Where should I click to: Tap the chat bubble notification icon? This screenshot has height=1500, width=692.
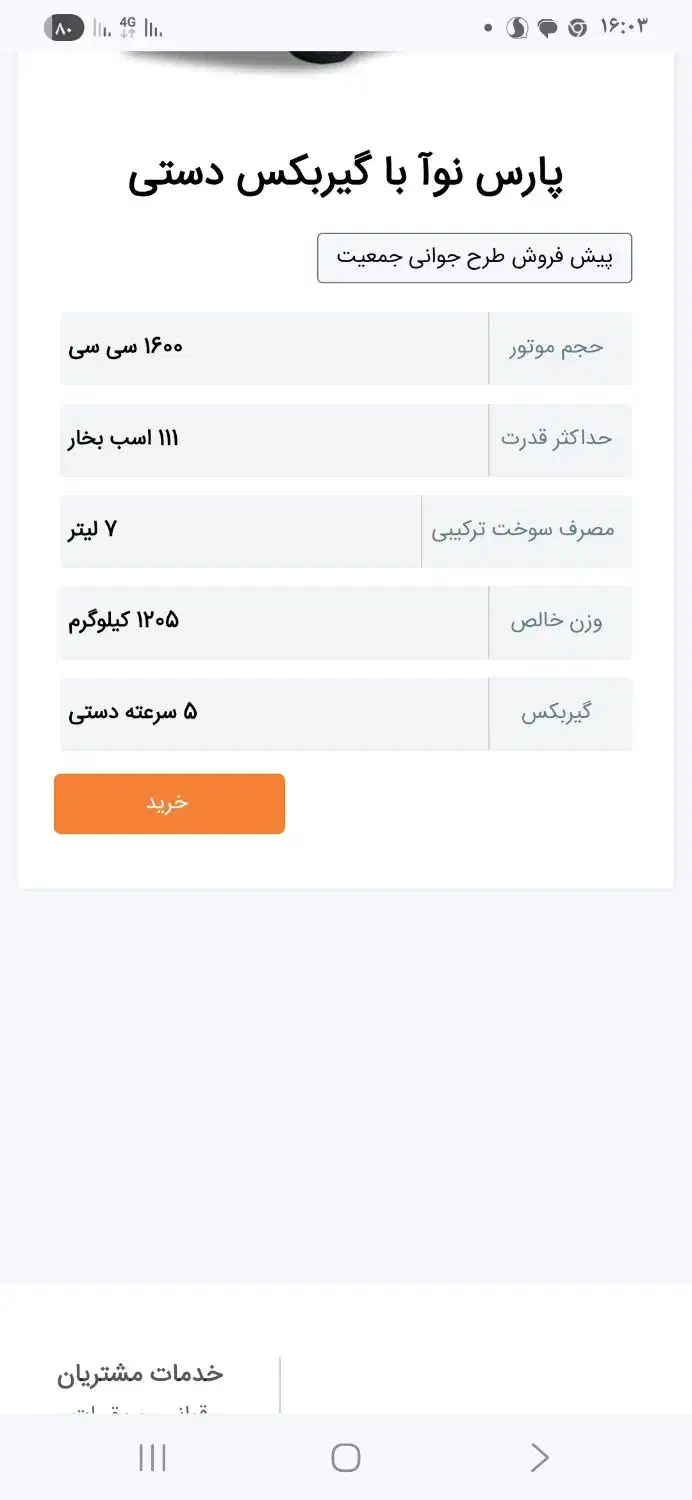coord(547,28)
